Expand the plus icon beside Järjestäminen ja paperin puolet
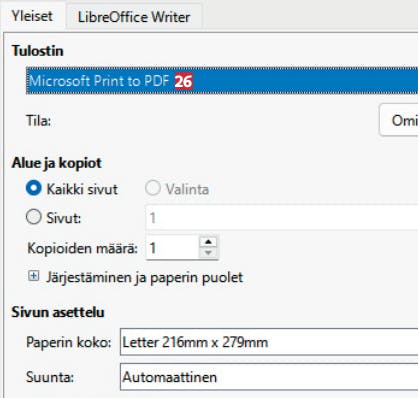Image resolution: width=418 pixels, height=398 pixels. [x=33, y=276]
